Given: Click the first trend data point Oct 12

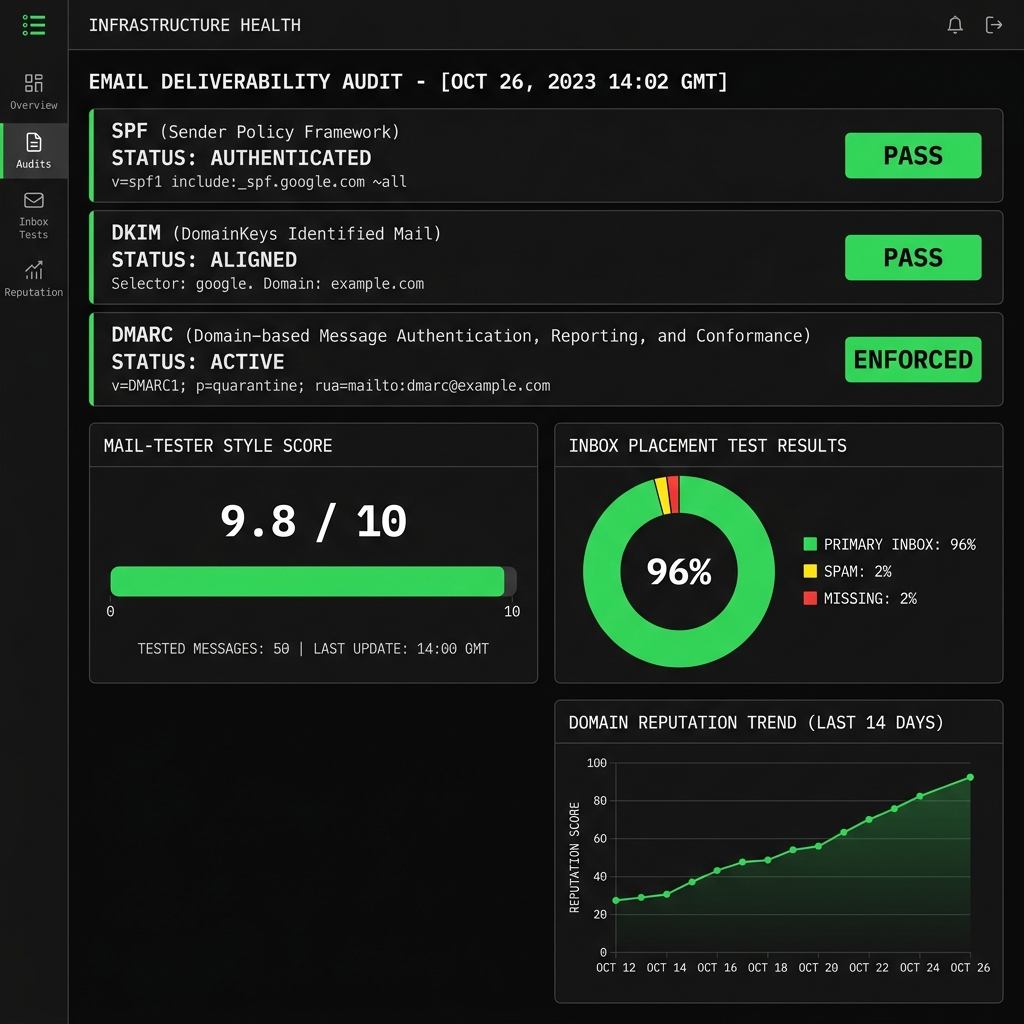Looking at the screenshot, I should [x=616, y=900].
